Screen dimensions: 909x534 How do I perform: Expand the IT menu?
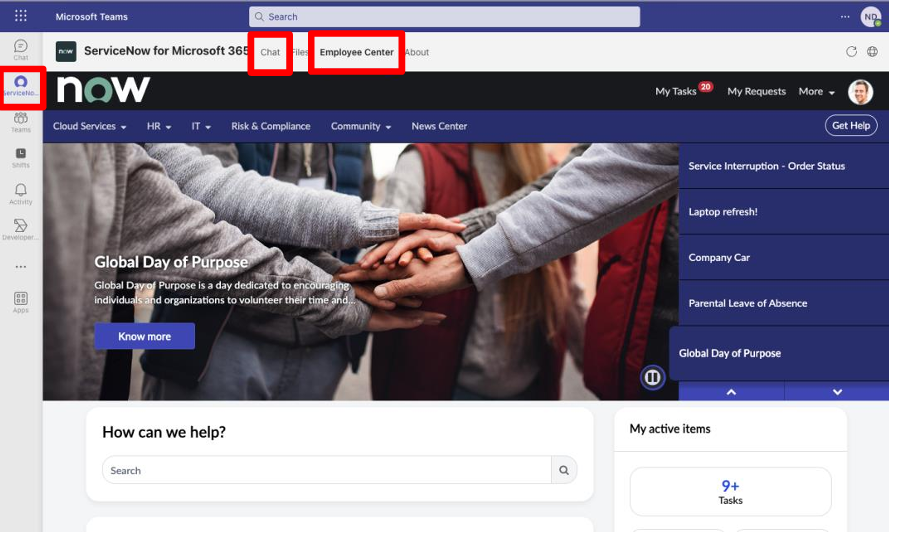(201, 126)
